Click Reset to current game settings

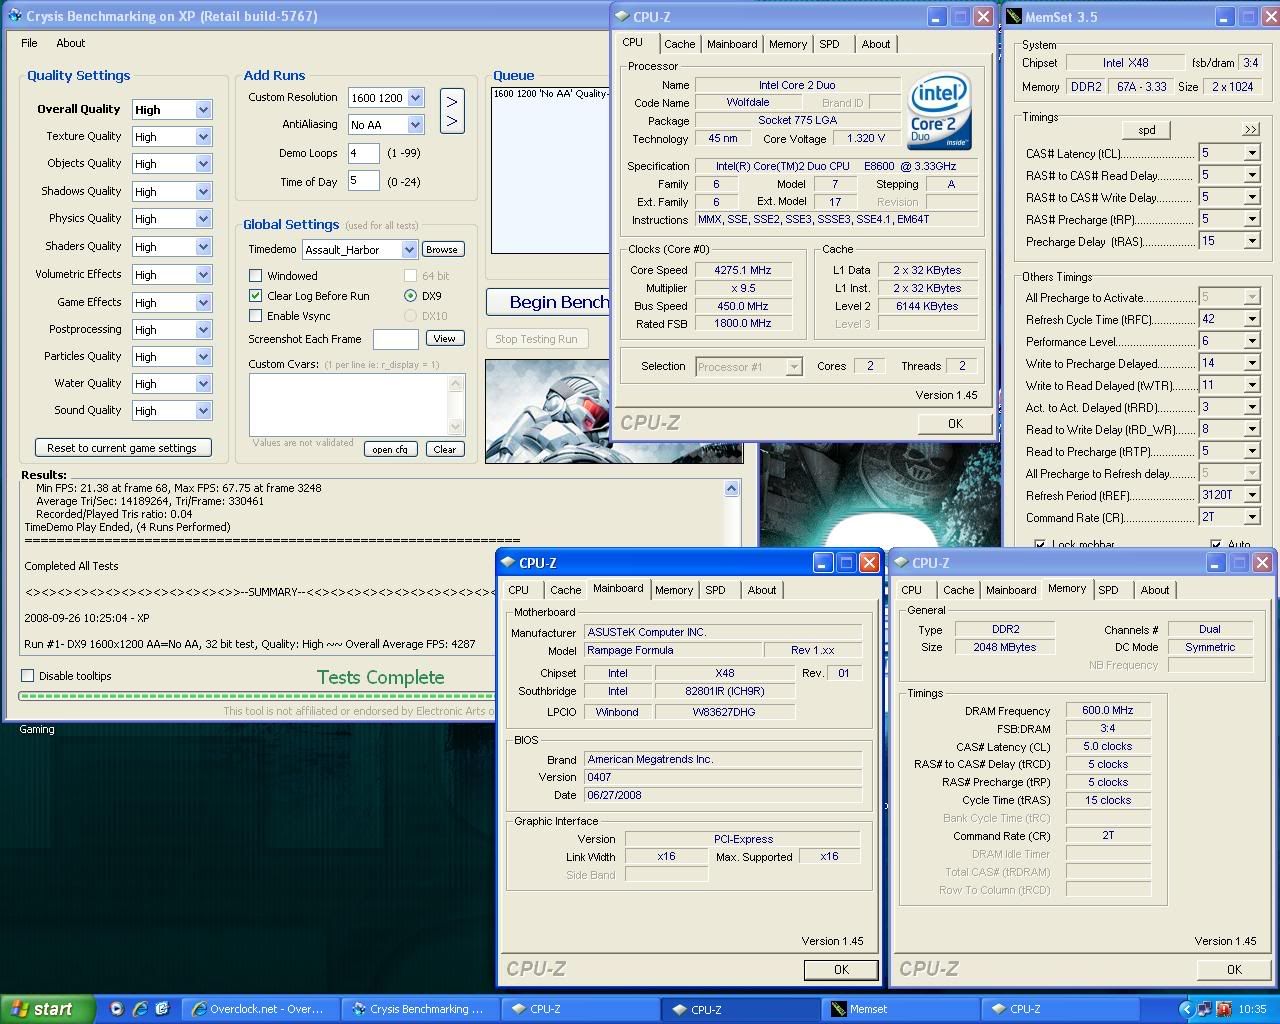[122, 448]
